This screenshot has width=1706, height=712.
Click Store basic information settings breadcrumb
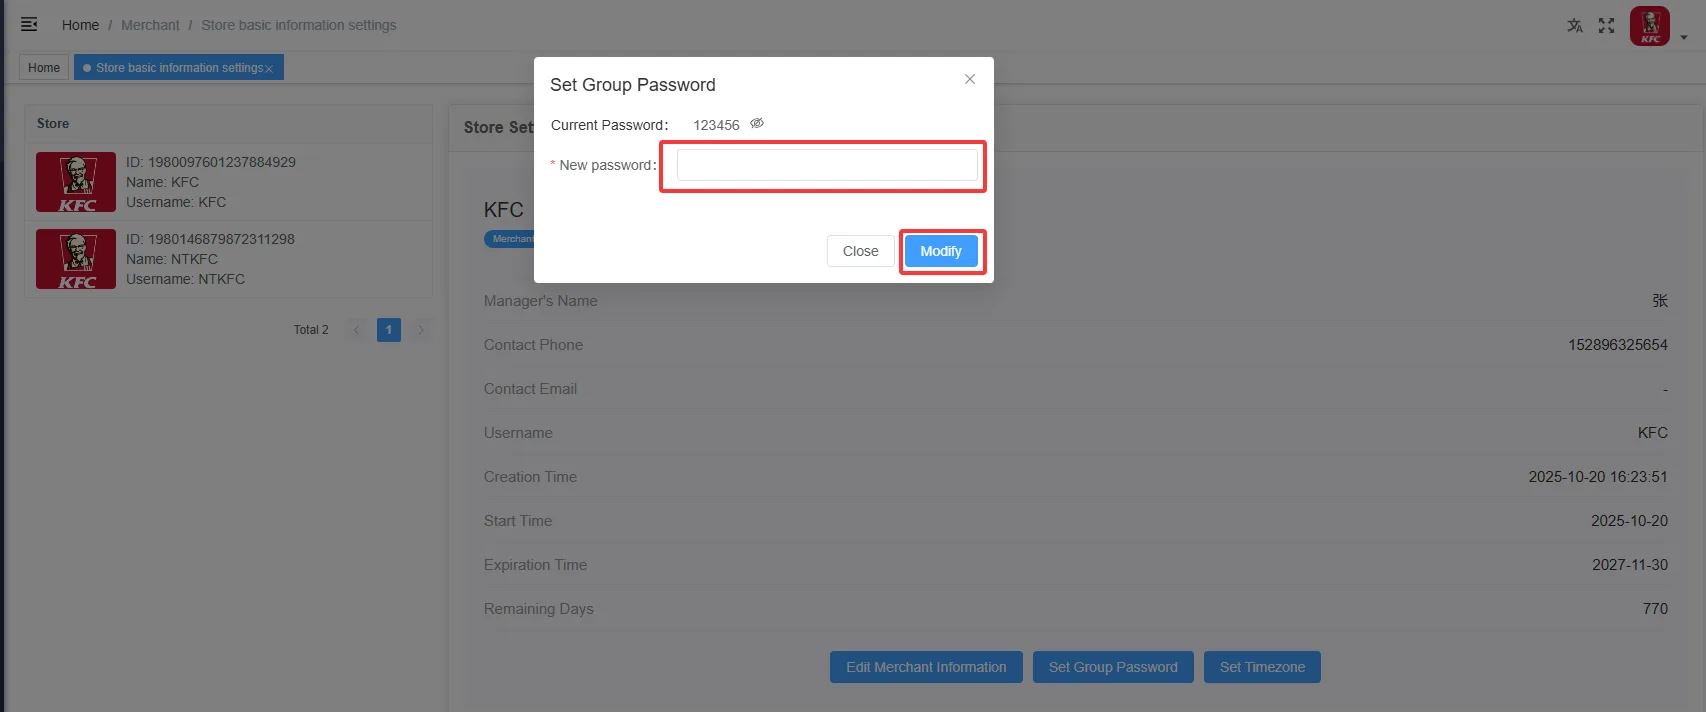coord(299,25)
